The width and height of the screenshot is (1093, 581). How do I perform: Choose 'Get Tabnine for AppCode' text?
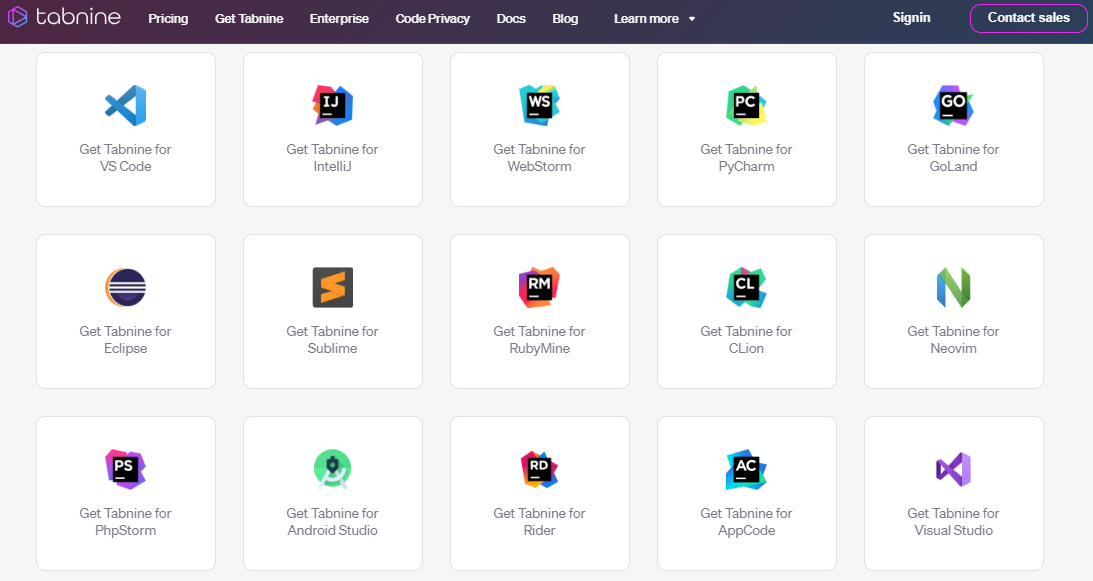(x=747, y=522)
